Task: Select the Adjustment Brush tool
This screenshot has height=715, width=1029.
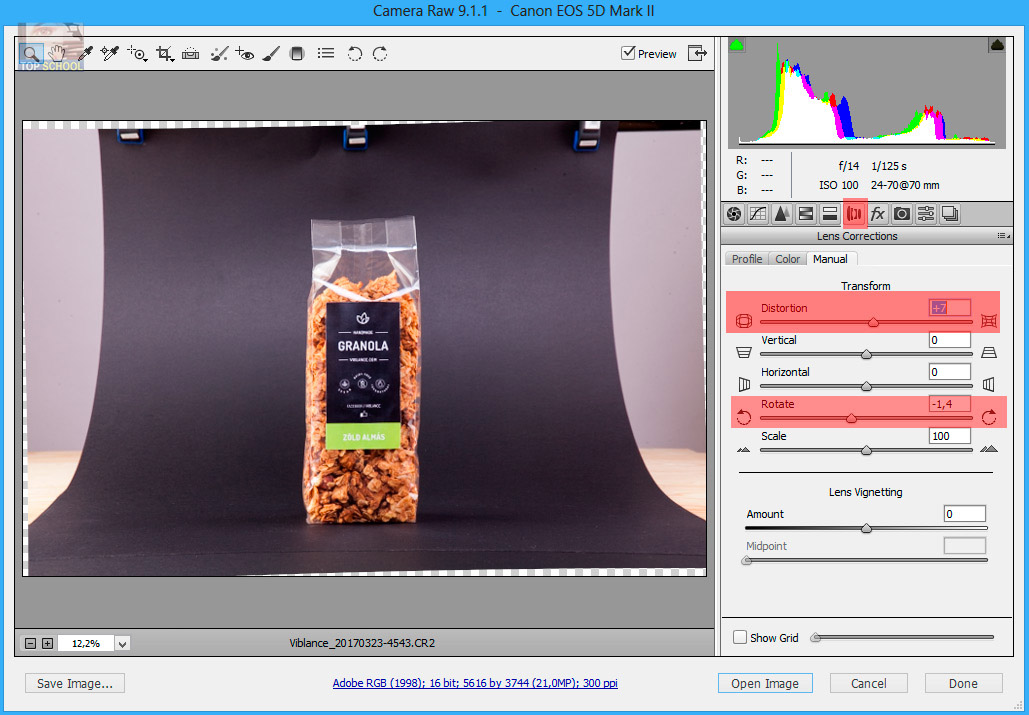Action: [271, 54]
